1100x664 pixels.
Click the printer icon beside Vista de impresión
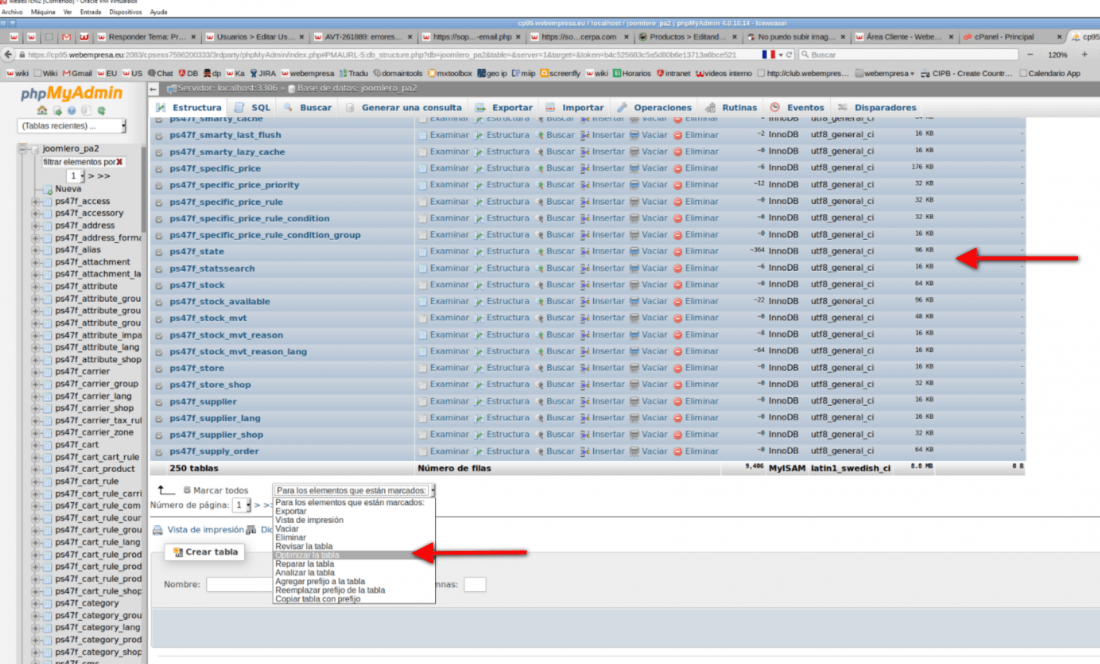(158, 530)
